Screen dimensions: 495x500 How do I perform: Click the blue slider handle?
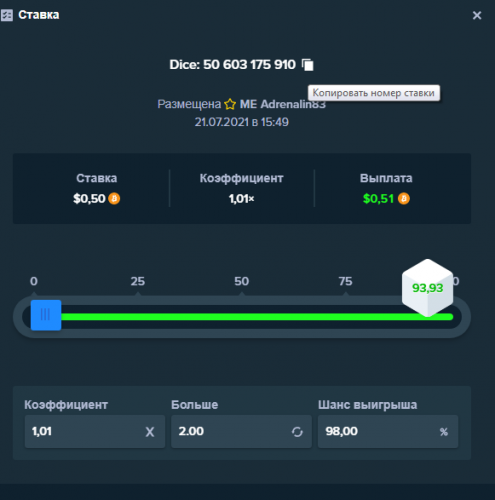pyautogui.click(x=46, y=315)
